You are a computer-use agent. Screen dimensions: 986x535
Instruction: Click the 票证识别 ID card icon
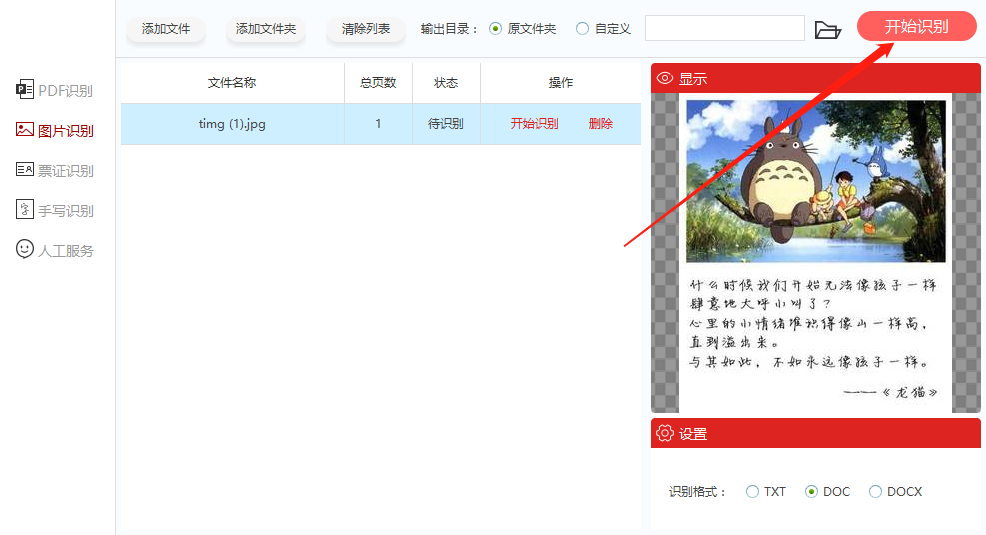point(25,170)
